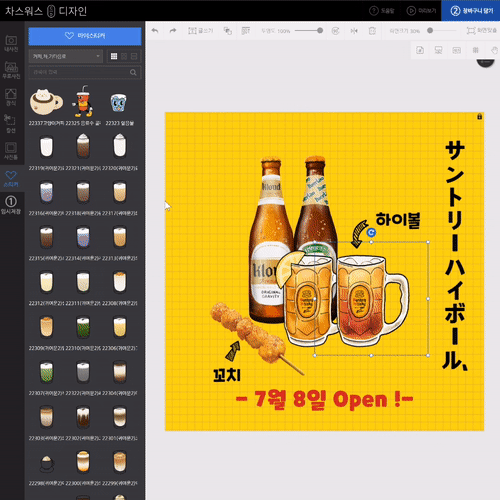Image resolution: width=500 pixels, height=500 pixels.
Task: Add the whipped mocha sticker 22321
Action: click(83, 145)
